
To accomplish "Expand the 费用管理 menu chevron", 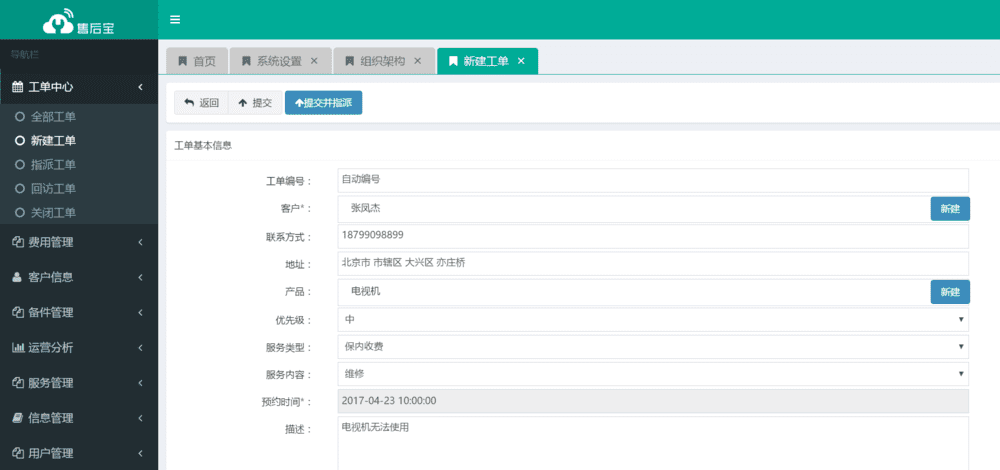I will [140, 242].
